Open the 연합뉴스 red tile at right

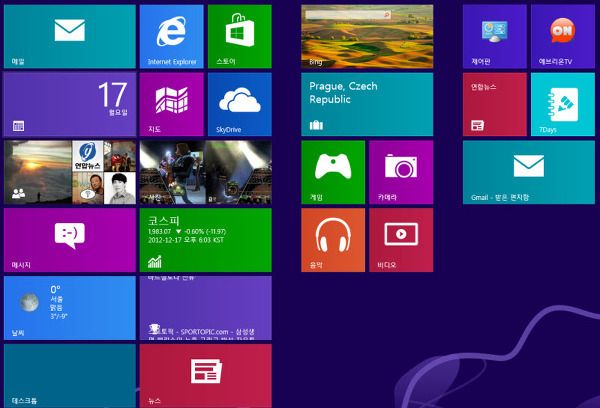coord(494,104)
